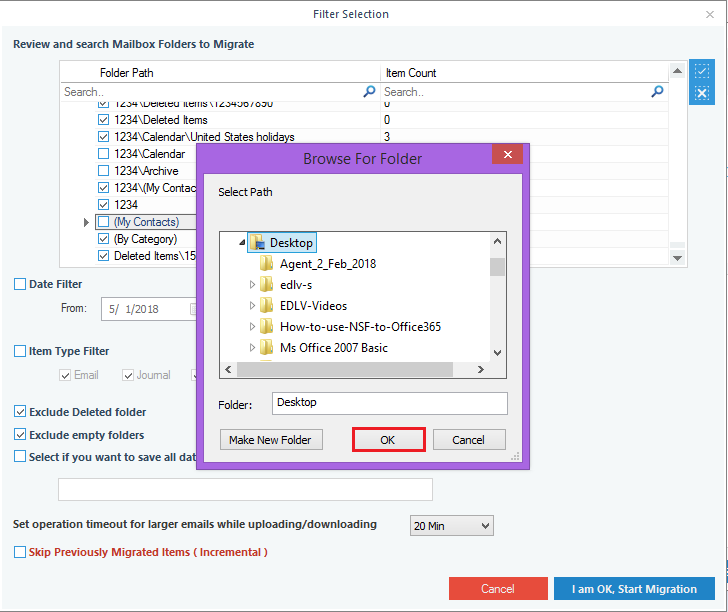Click I am OK, Start Migration
The image size is (728, 612).
(634, 589)
